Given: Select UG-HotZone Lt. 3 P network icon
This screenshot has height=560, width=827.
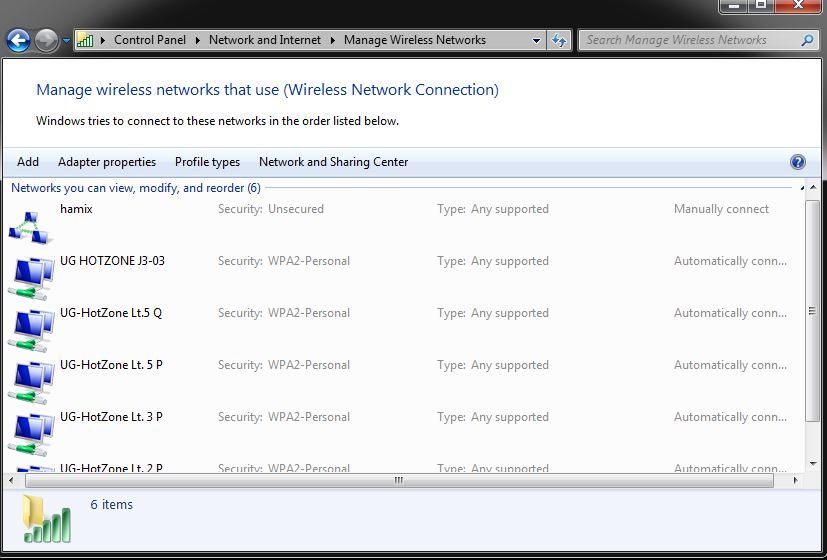Looking at the screenshot, I should click(x=31, y=435).
